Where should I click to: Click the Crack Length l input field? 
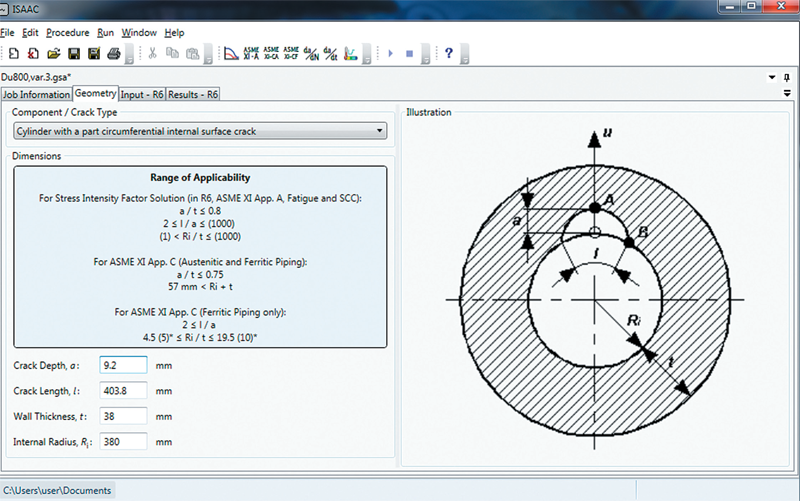[x=123, y=391]
